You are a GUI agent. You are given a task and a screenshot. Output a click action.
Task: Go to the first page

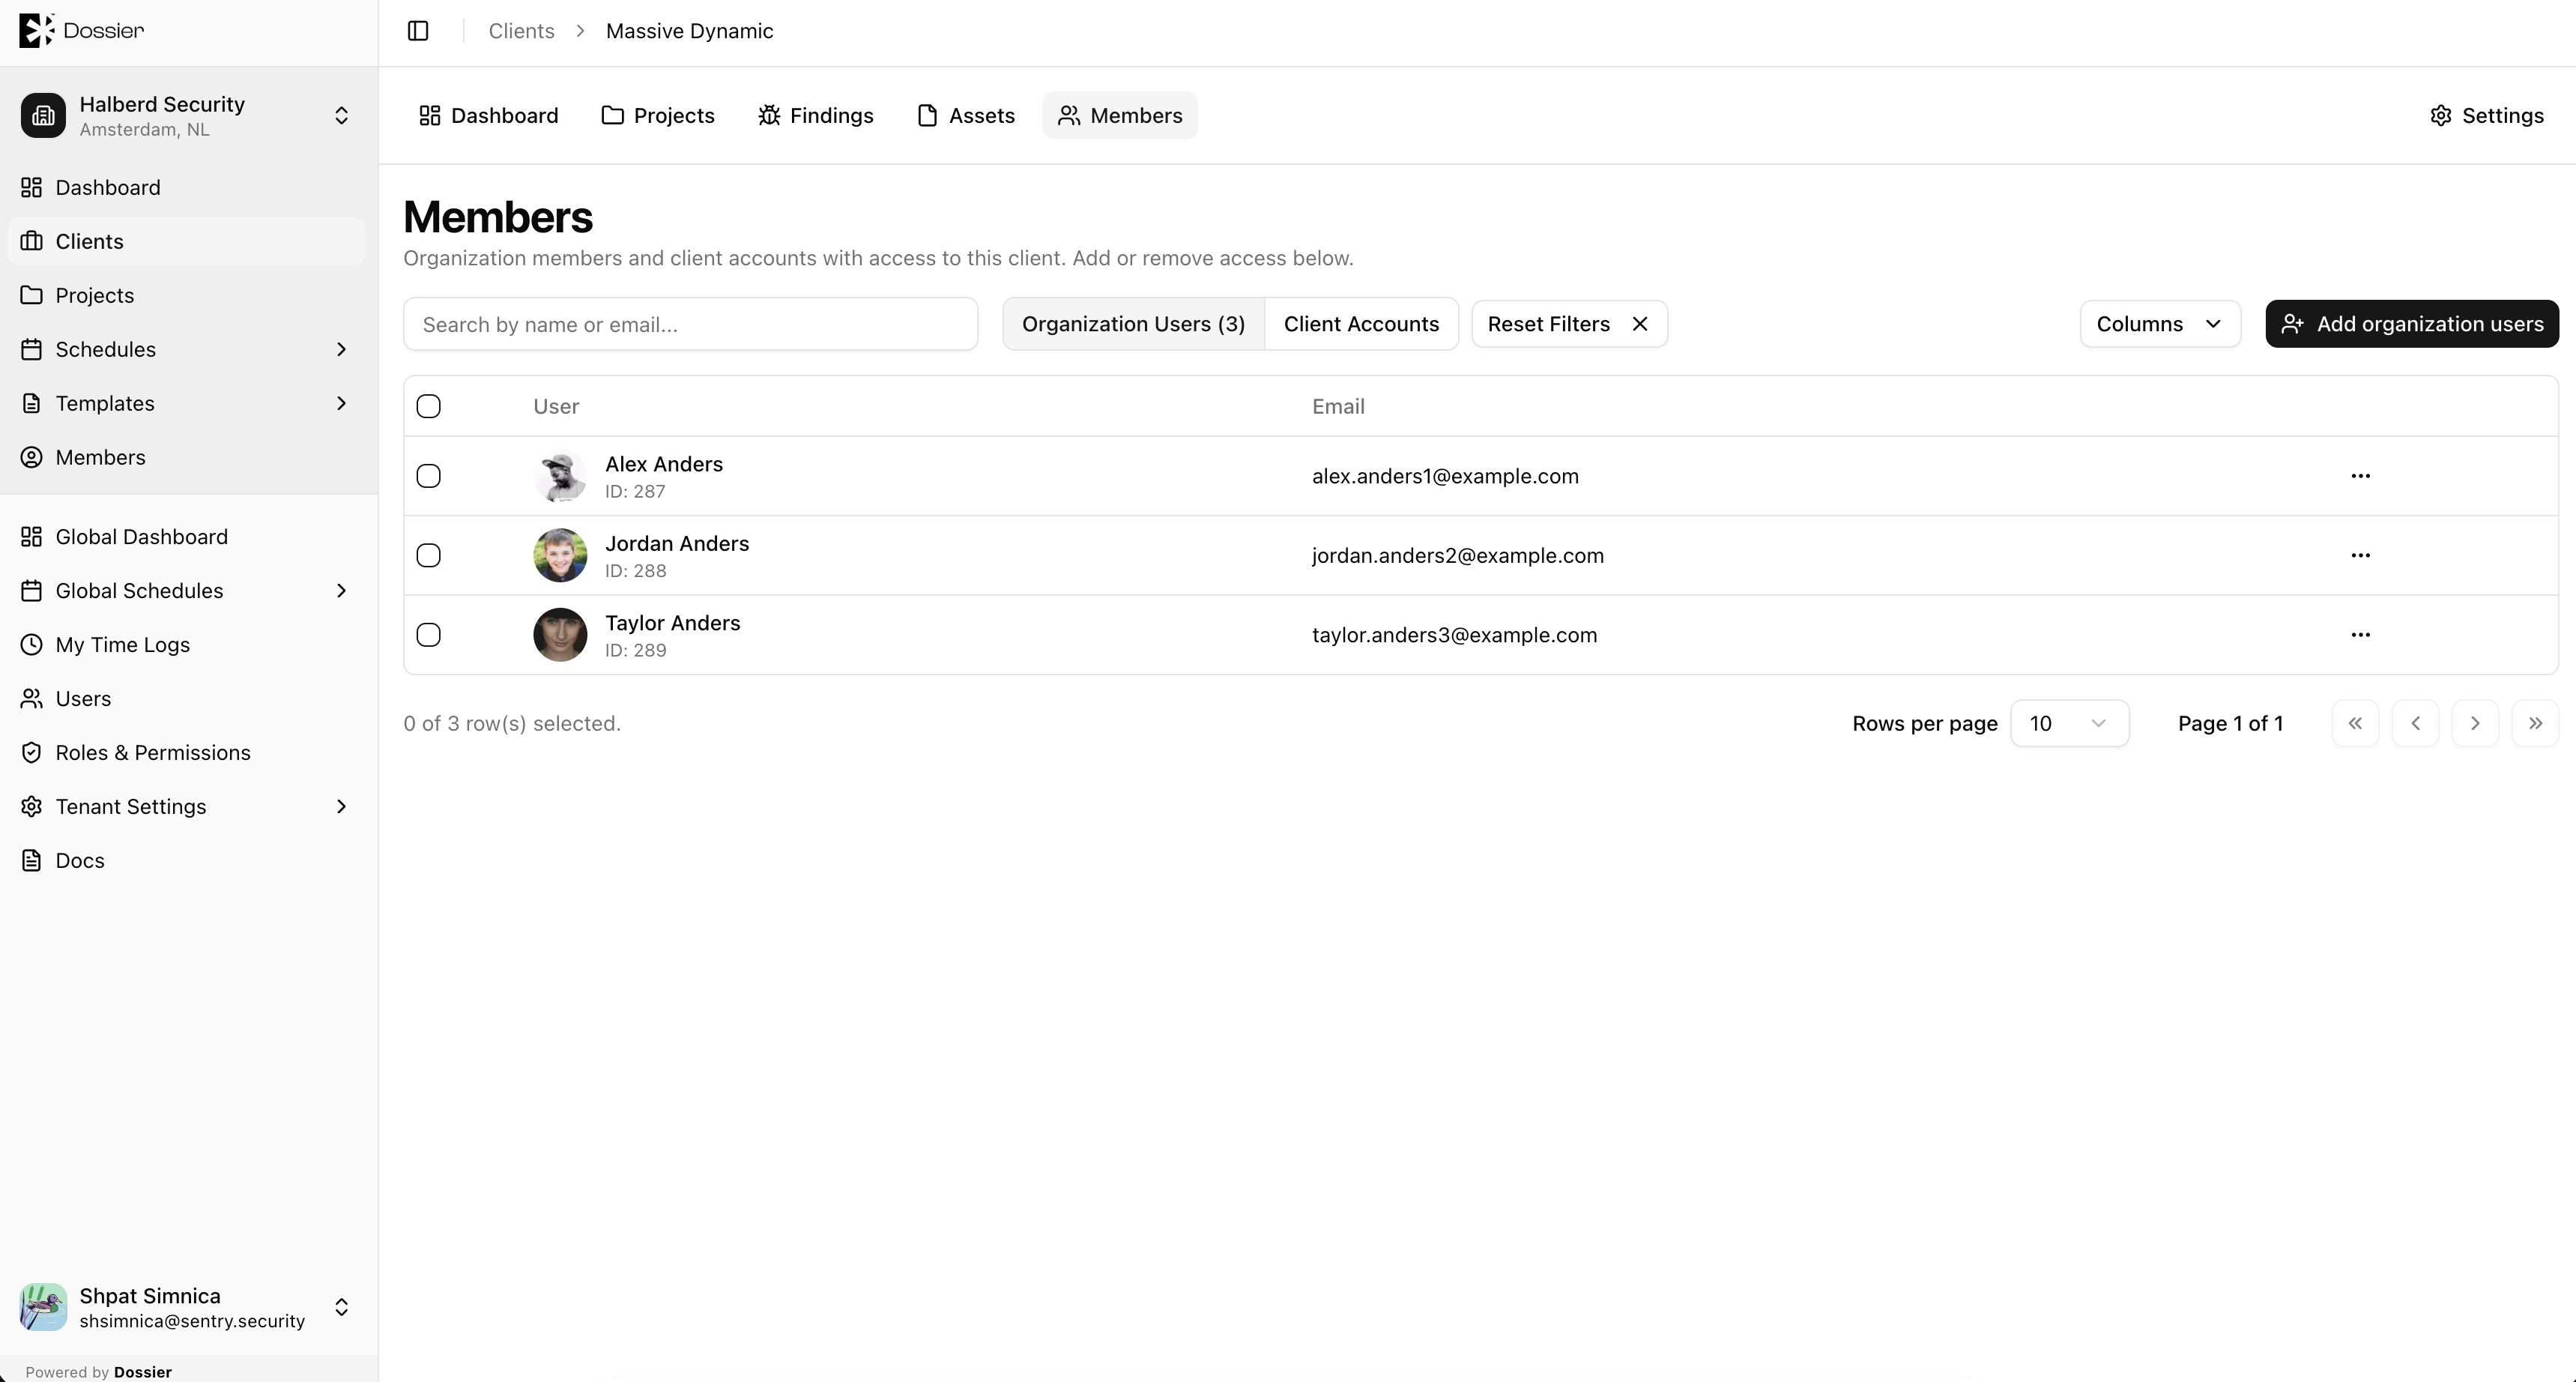coord(2355,723)
